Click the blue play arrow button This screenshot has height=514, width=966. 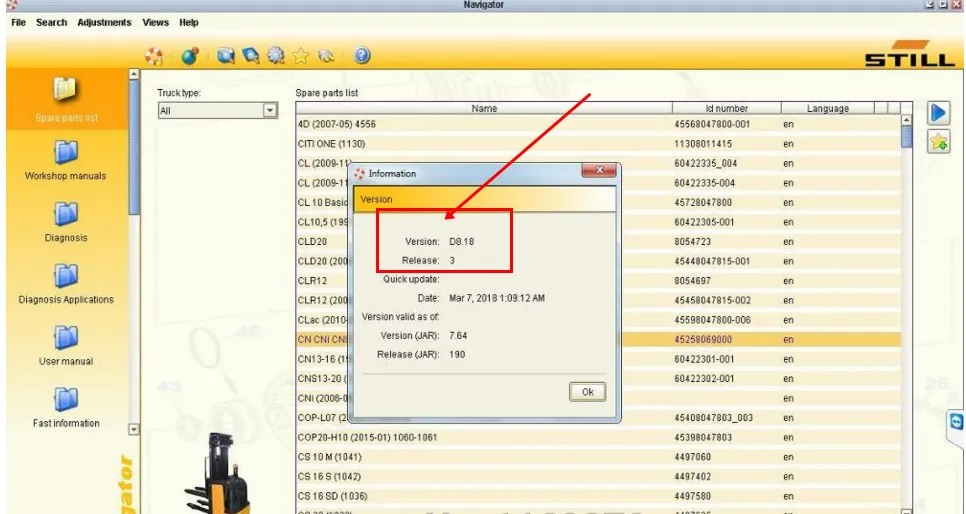pyautogui.click(x=938, y=113)
